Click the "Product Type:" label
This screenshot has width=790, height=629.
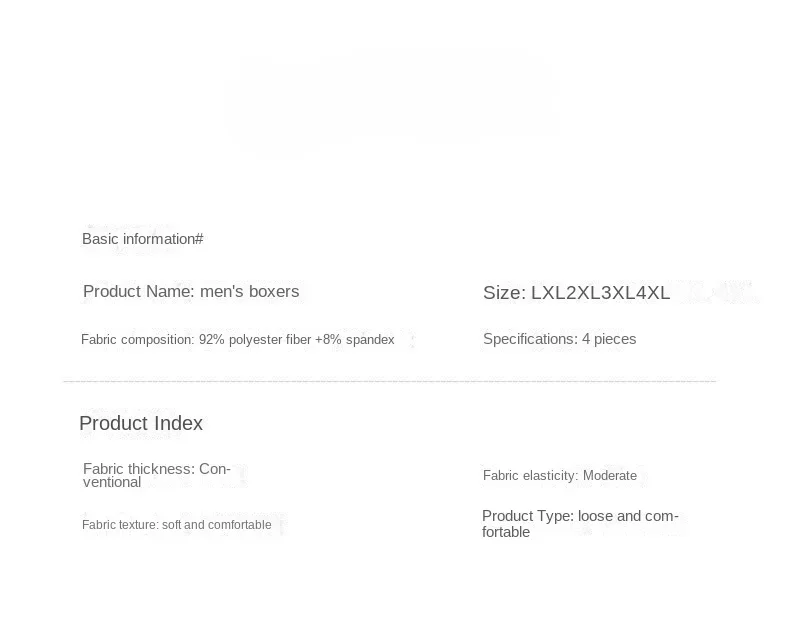click(x=528, y=517)
